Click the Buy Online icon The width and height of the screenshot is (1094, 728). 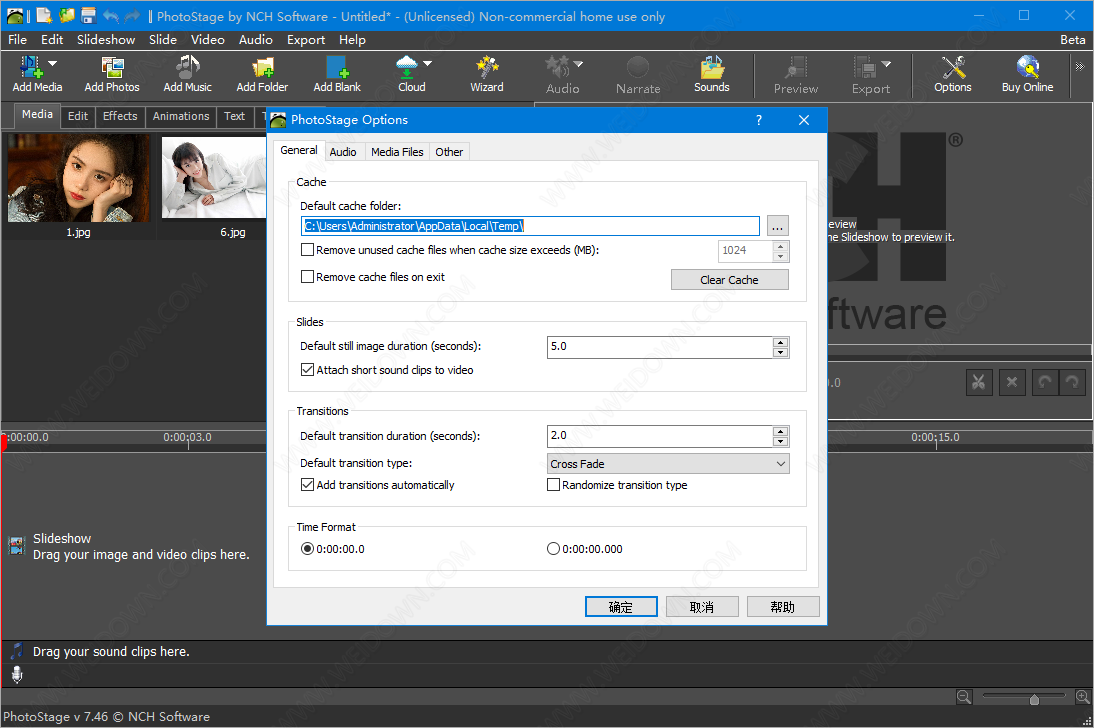pyautogui.click(x=1027, y=67)
